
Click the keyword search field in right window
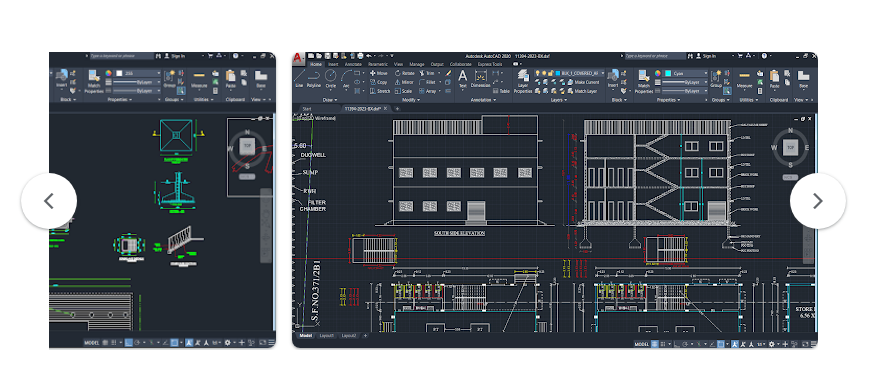coord(655,56)
